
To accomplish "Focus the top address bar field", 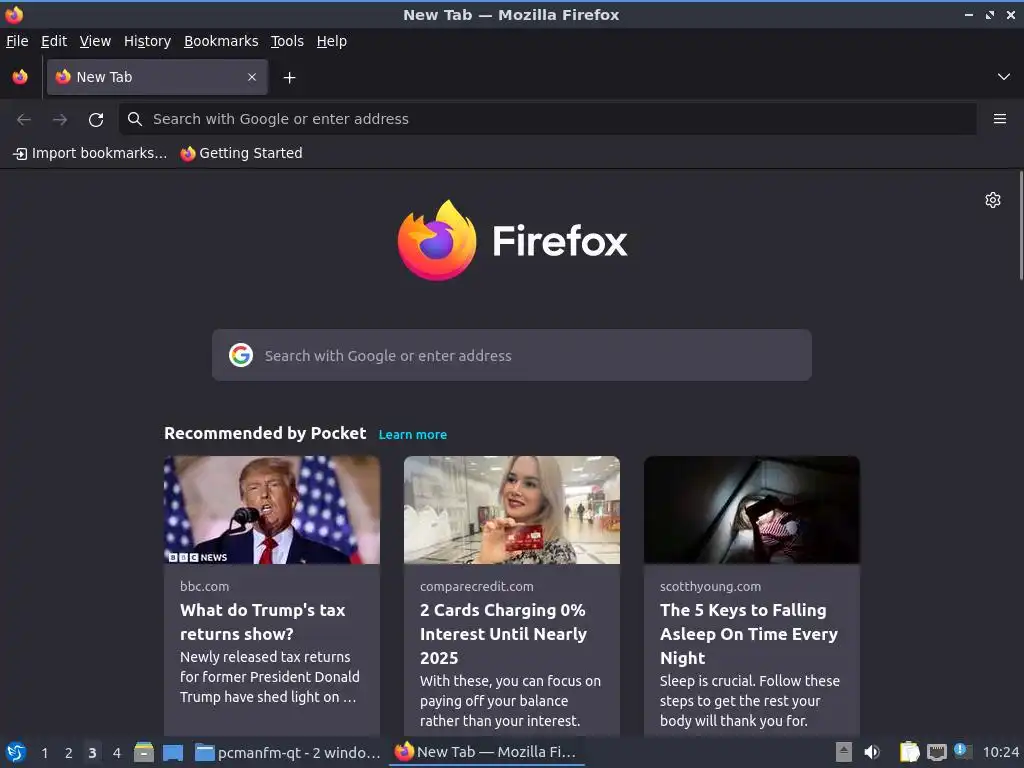I will tap(547, 119).
